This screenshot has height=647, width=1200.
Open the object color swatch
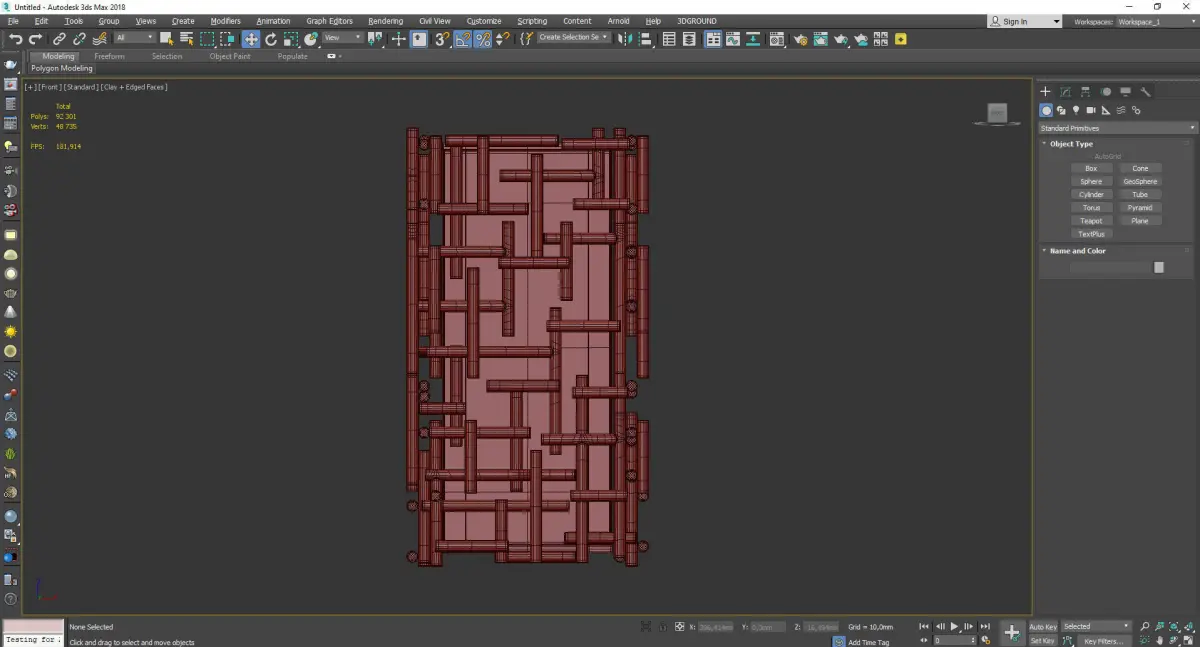(x=1158, y=267)
